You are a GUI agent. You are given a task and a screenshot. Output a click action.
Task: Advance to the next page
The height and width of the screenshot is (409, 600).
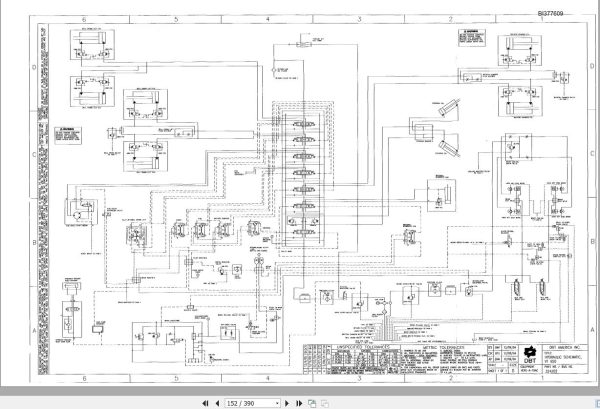click(x=287, y=403)
